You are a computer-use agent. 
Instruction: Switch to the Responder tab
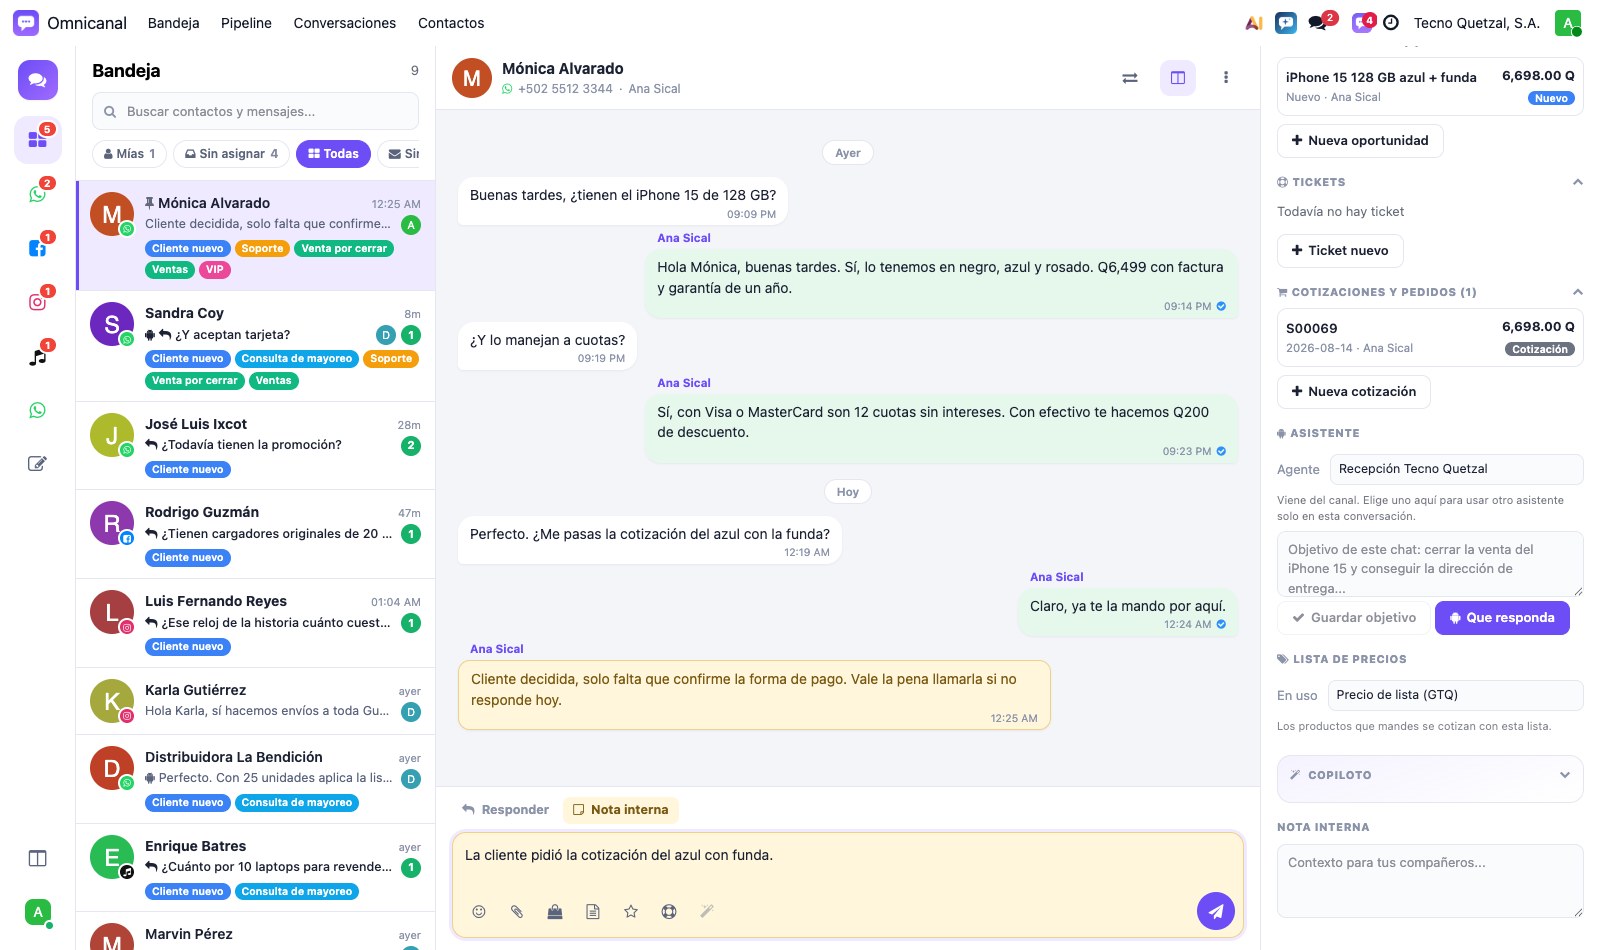(x=505, y=810)
